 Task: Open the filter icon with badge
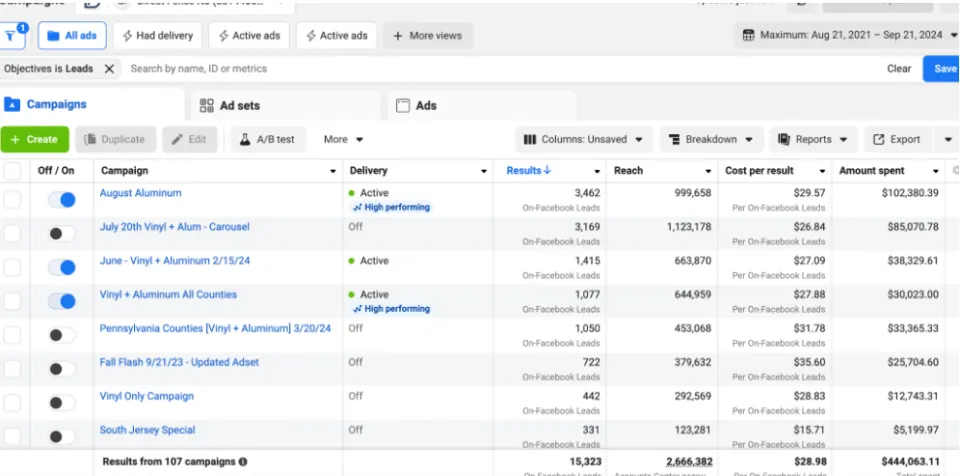pyautogui.click(x=11, y=36)
